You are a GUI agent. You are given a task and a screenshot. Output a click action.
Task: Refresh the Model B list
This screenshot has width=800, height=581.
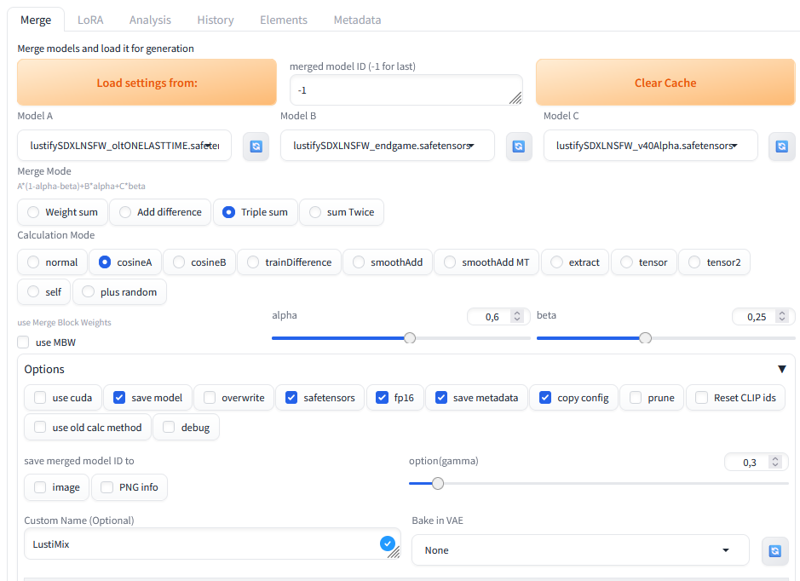tap(518, 146)
